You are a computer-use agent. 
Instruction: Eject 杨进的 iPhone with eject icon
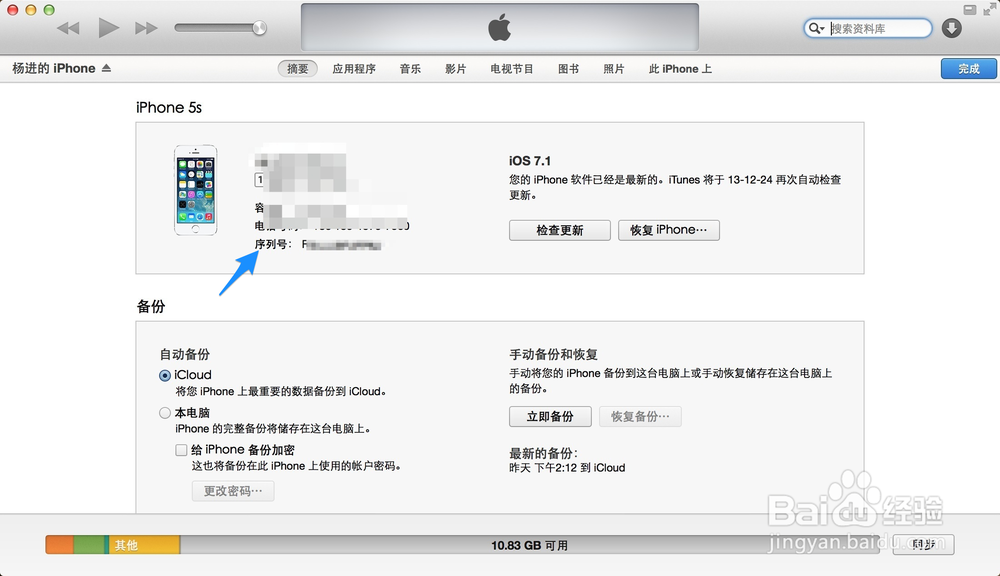tap(107, 68)
